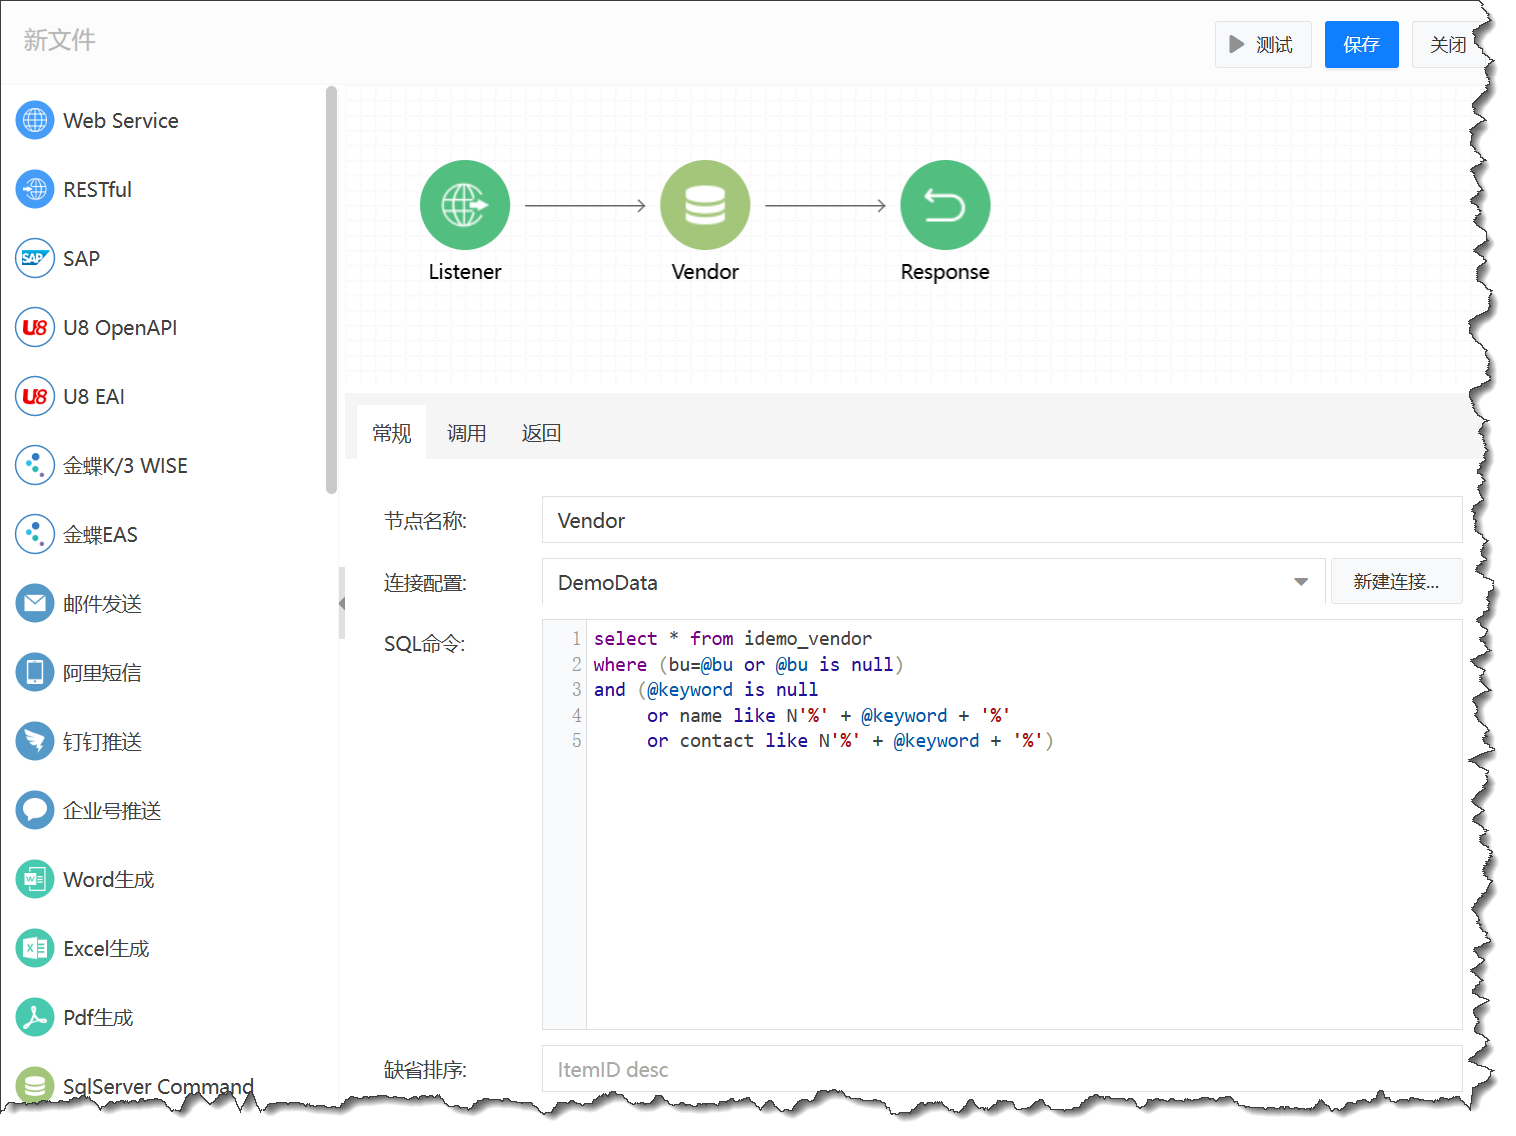This screenshot has height=1136, width=1516.
Task: Click the Pdf生成 icon
Action: tap(35, 1018)
